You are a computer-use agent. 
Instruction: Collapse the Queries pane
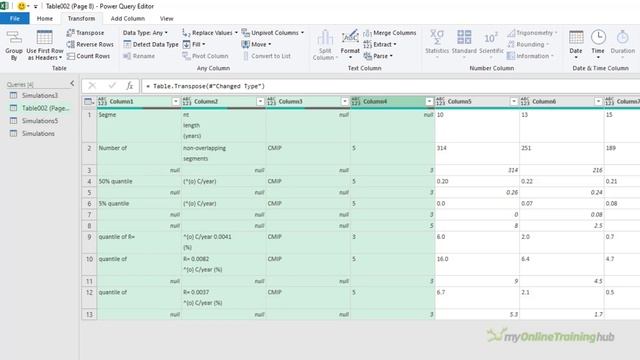72,84
